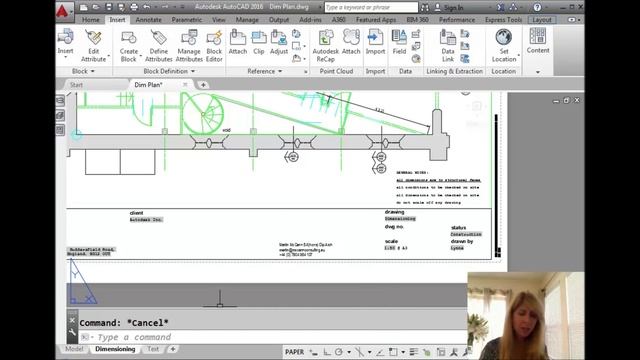The image size is (640, 360).
Task: Toggle ortho mode in status bar
Action: [x=327, y=352]
